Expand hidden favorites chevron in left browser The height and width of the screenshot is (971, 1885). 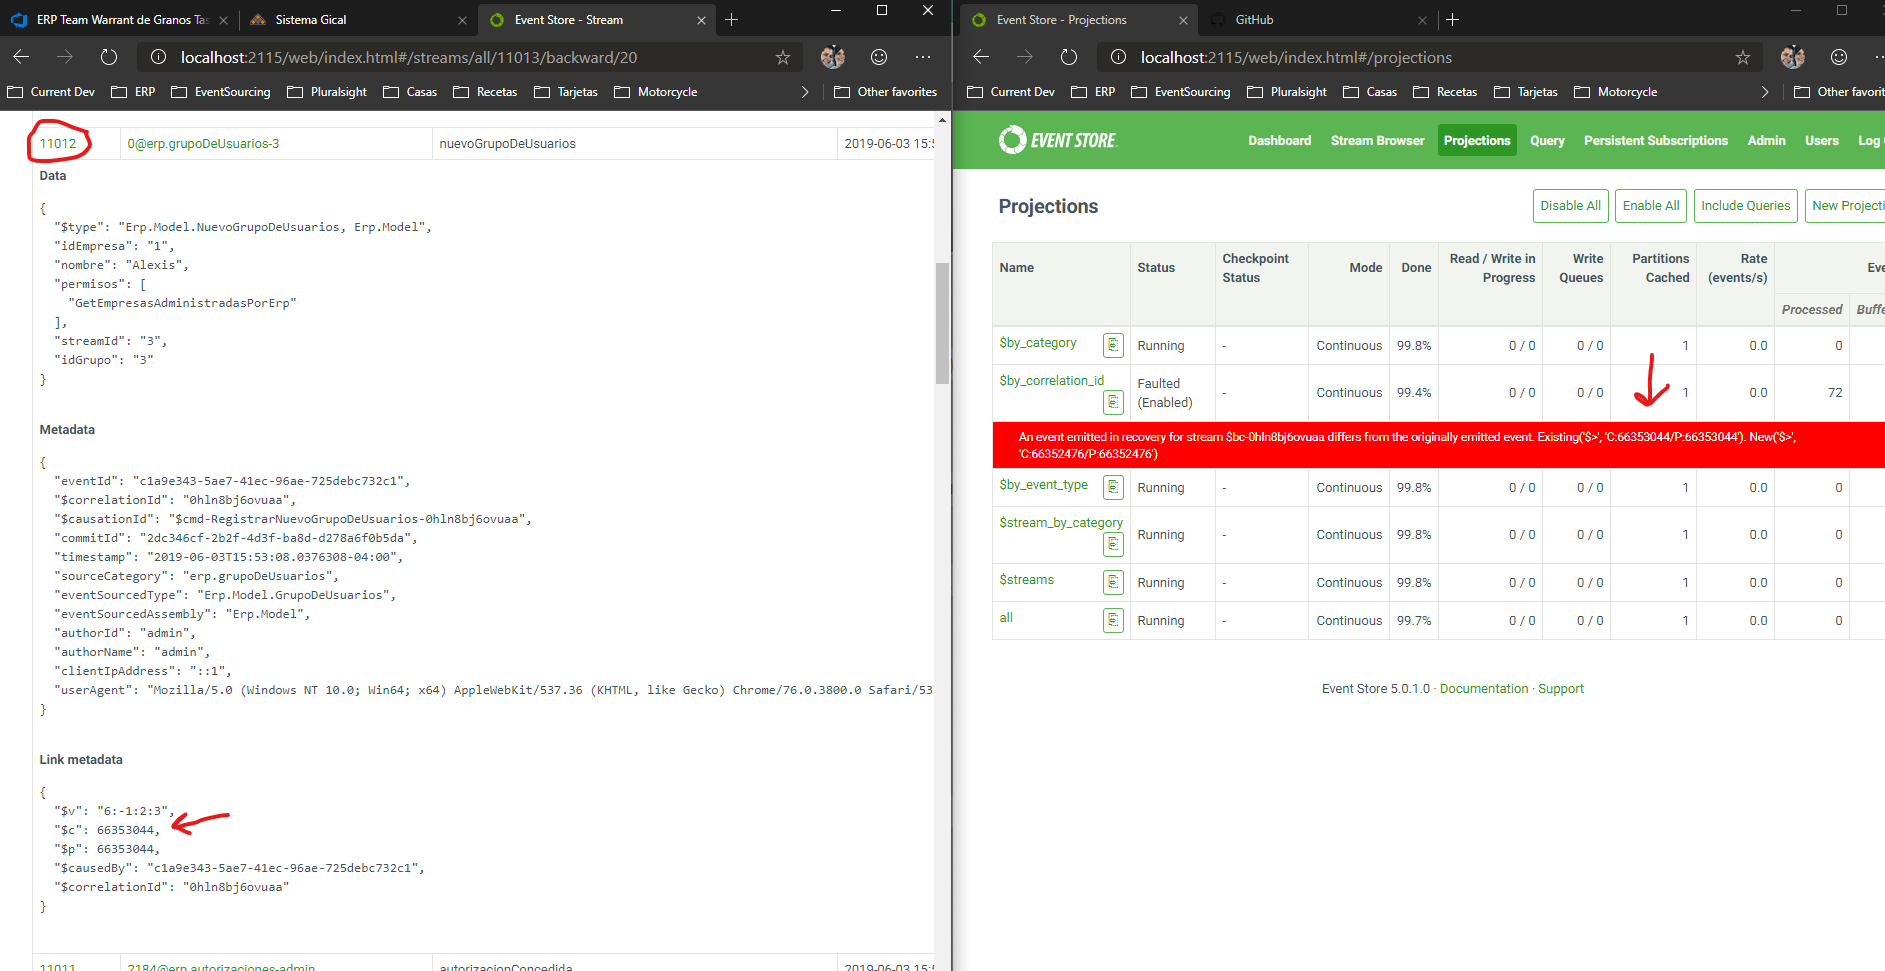805,92
